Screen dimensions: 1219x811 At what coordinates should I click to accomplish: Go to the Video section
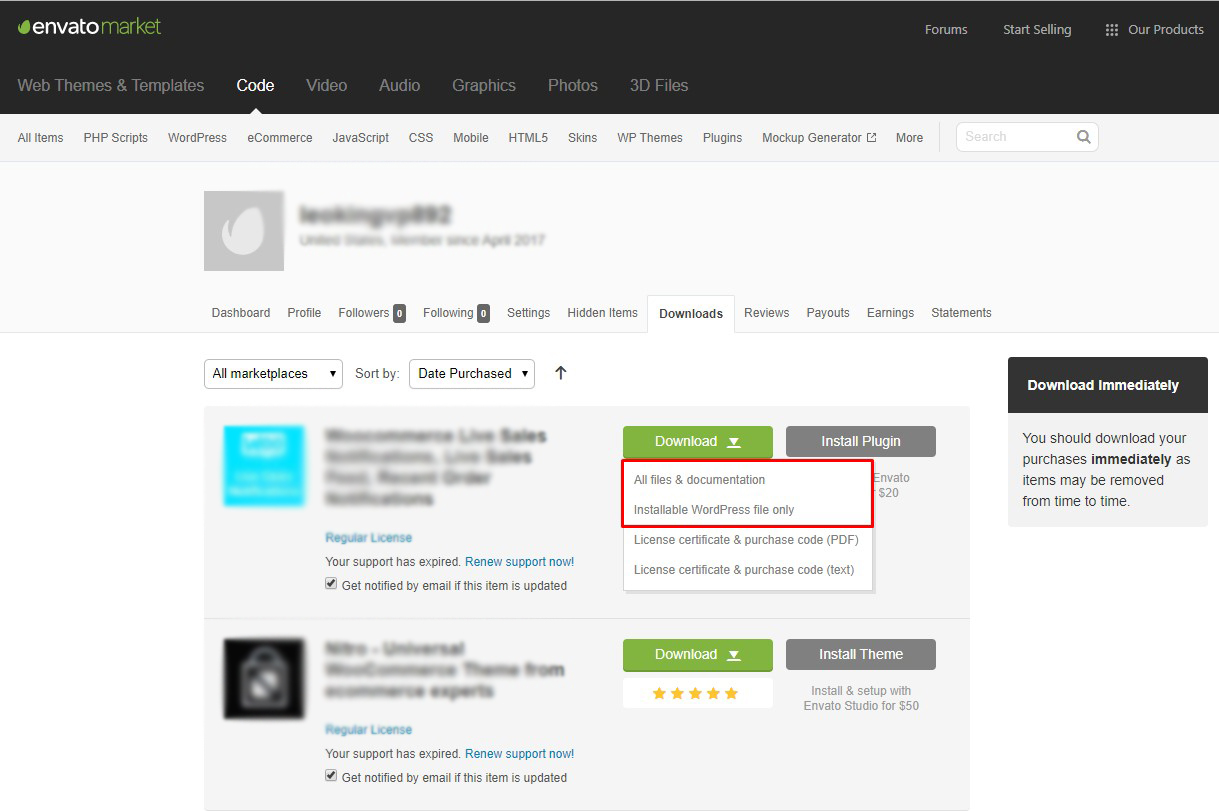pos(326,86)
